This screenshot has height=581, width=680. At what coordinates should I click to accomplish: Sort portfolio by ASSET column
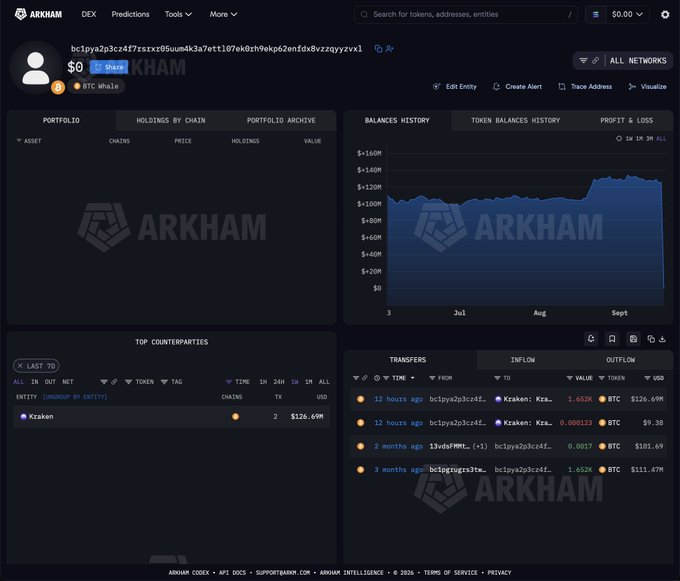(x=29, y=141)
